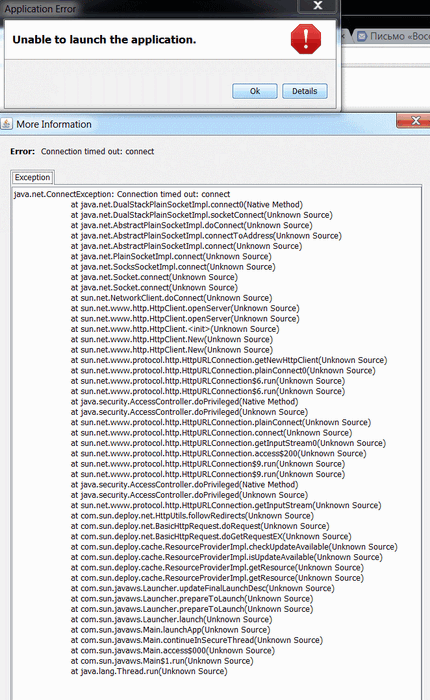Click the Error: Connection timed out message

click(x=82, y=151)
